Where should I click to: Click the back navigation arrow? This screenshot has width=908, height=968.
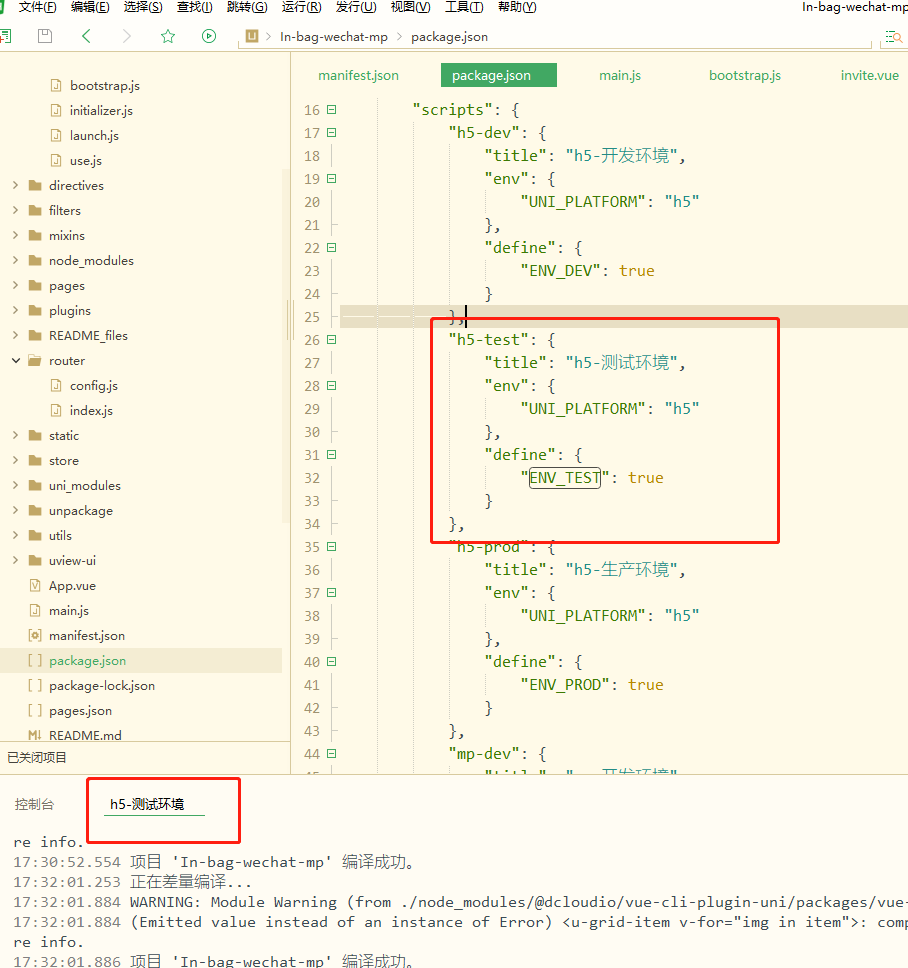86,36
